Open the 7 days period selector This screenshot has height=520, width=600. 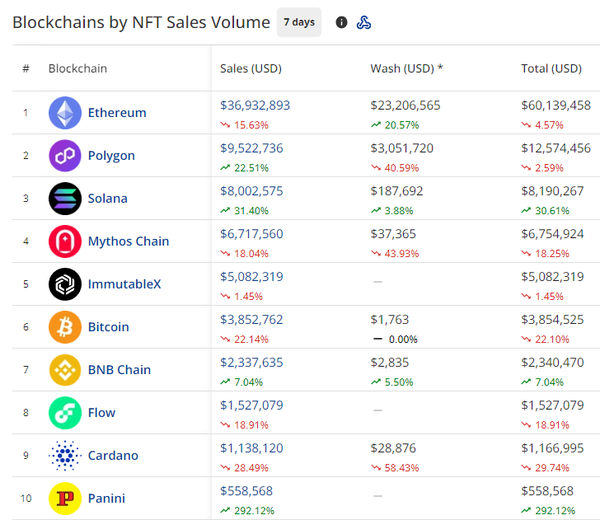coord(299,22)
